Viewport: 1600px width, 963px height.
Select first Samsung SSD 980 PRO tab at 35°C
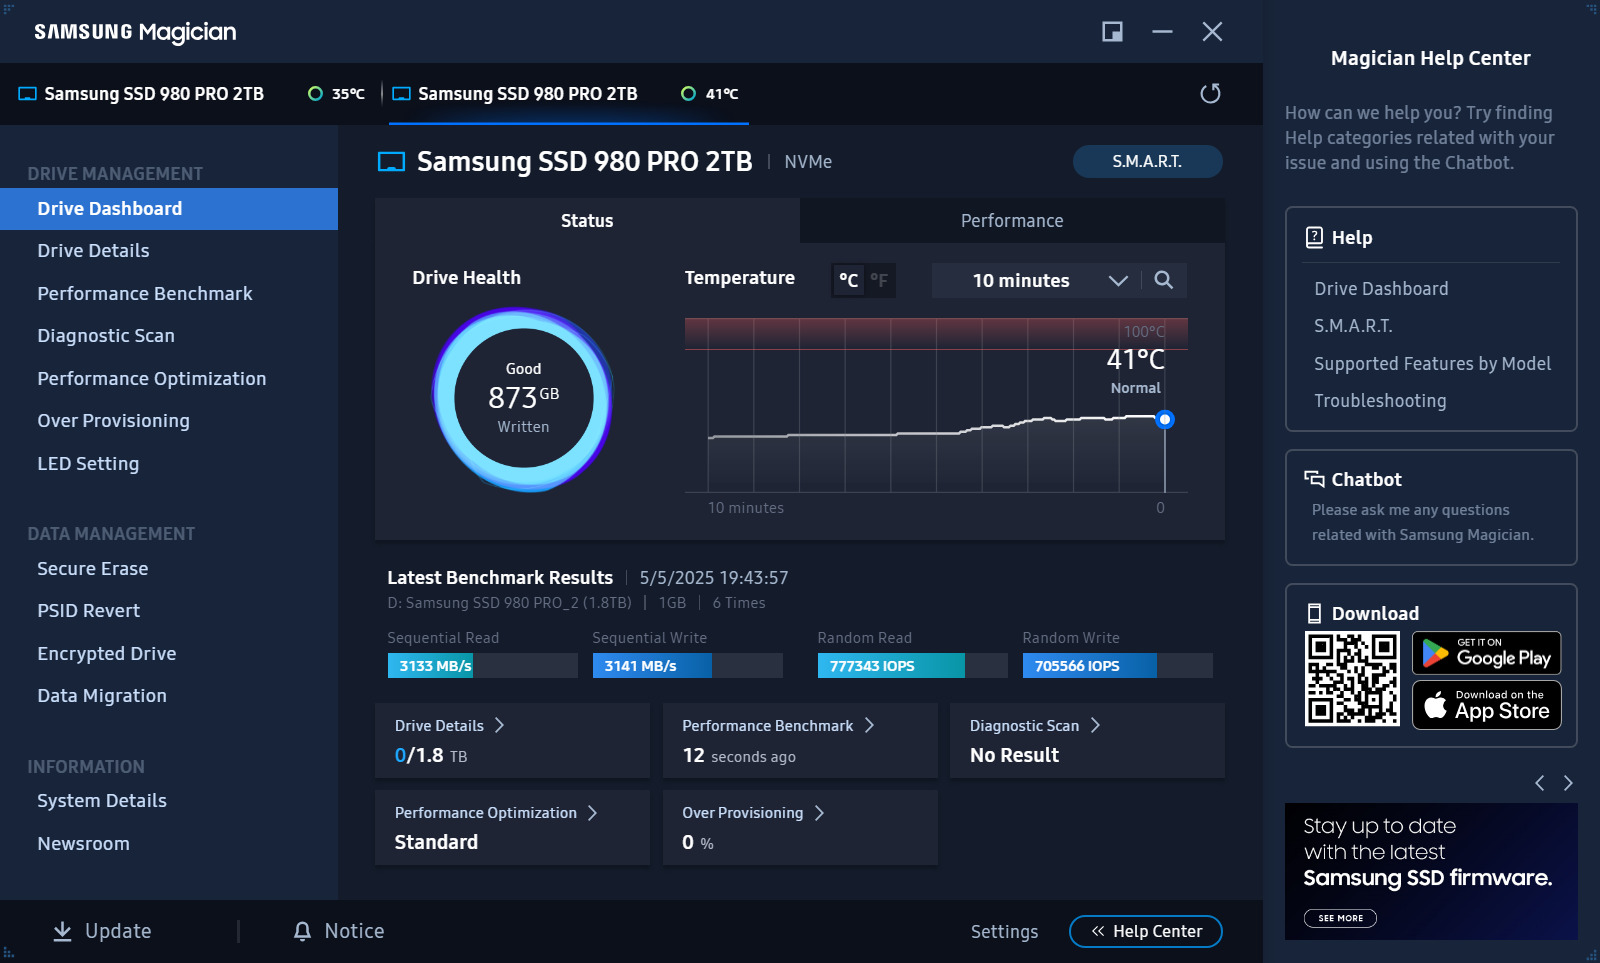point(191,94)
